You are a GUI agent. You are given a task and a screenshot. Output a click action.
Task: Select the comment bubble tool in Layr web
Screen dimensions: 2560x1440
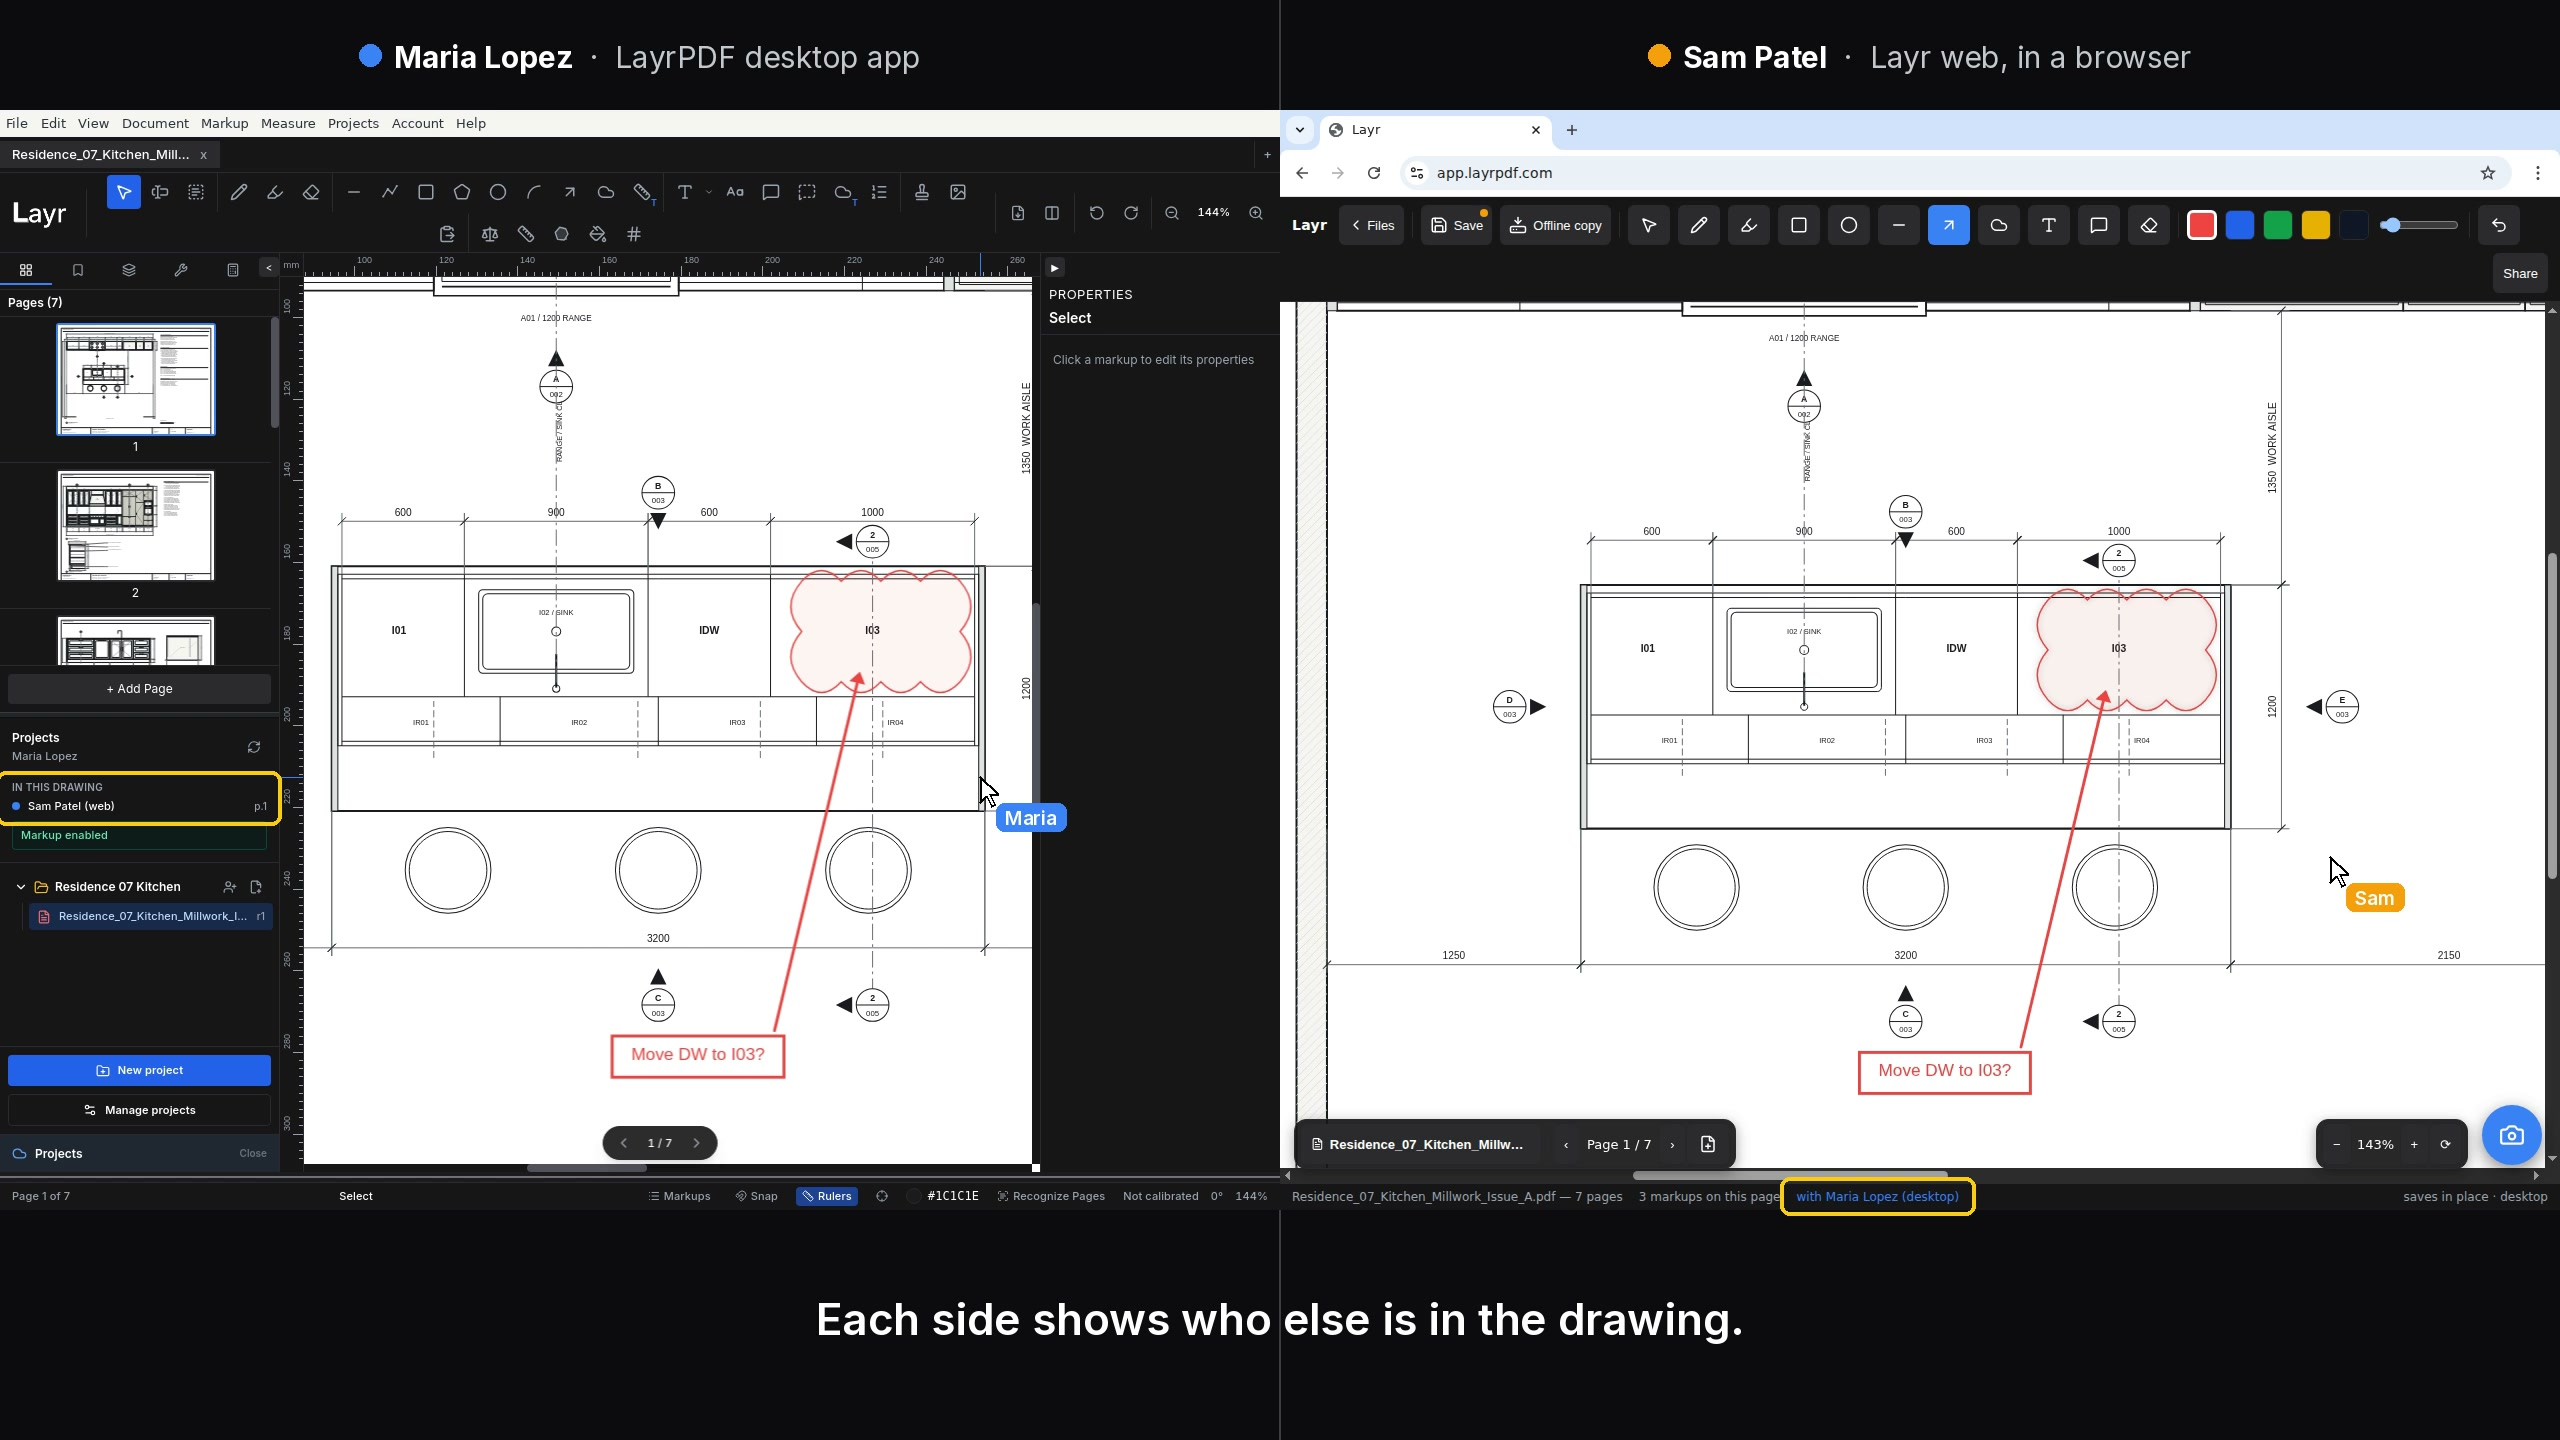click(2098, 225)
